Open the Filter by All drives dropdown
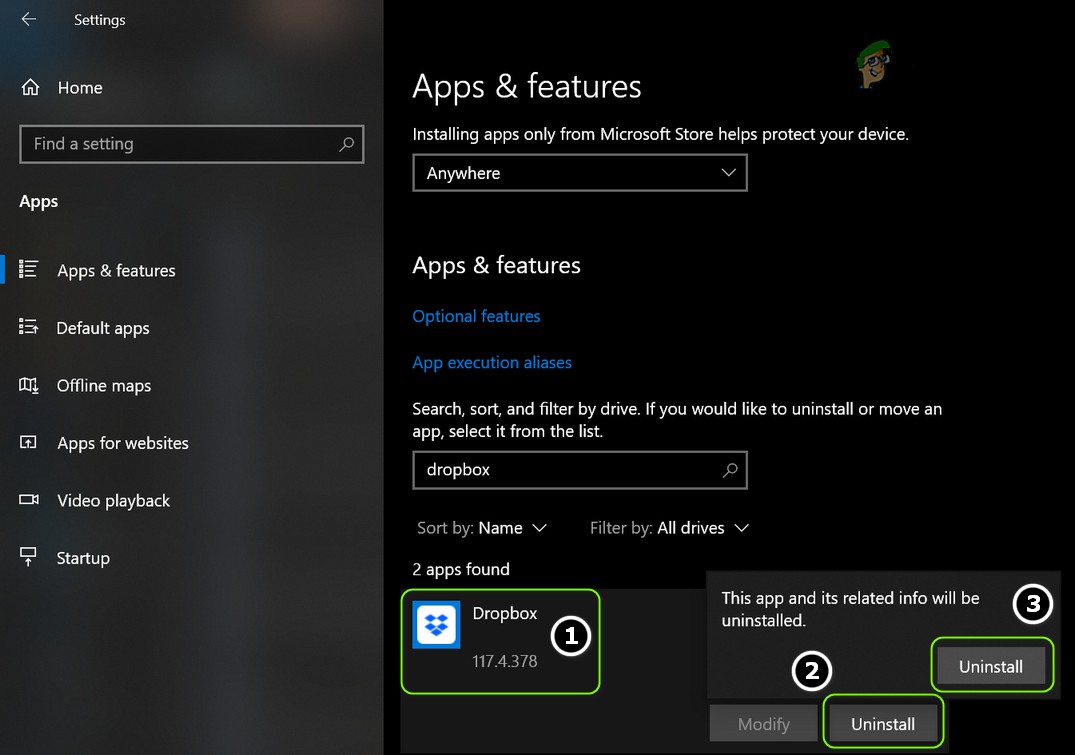Viewport: 1075px width, 755px height. click(669, 528)
